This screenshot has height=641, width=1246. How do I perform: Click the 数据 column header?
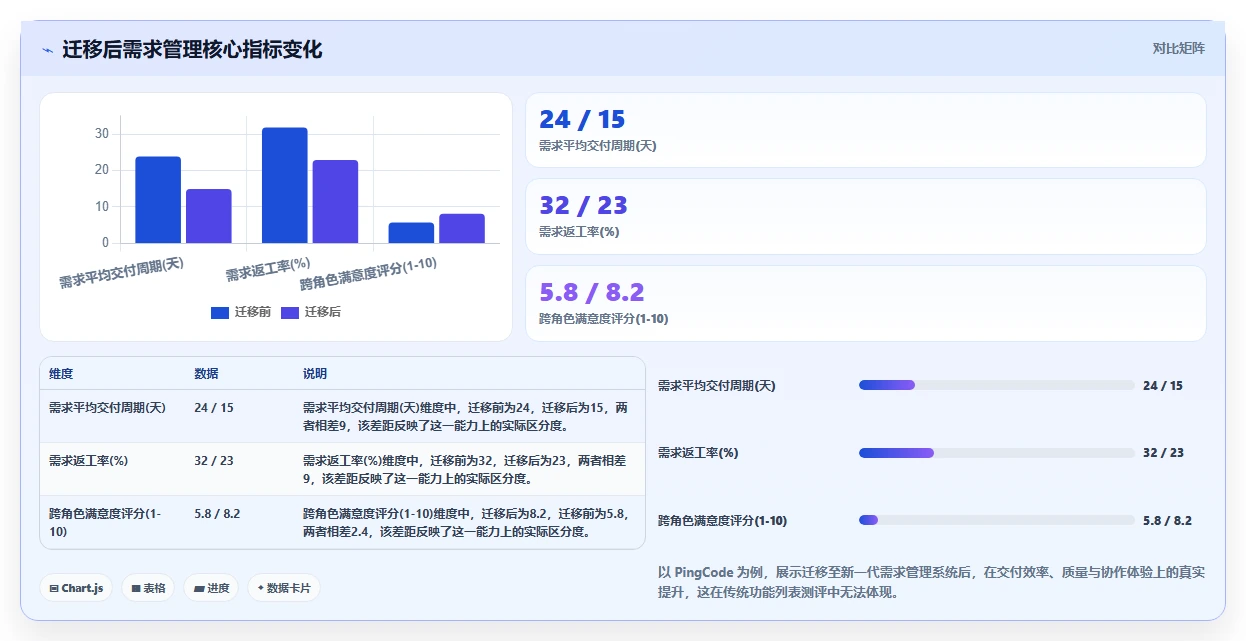click(206, 374)
